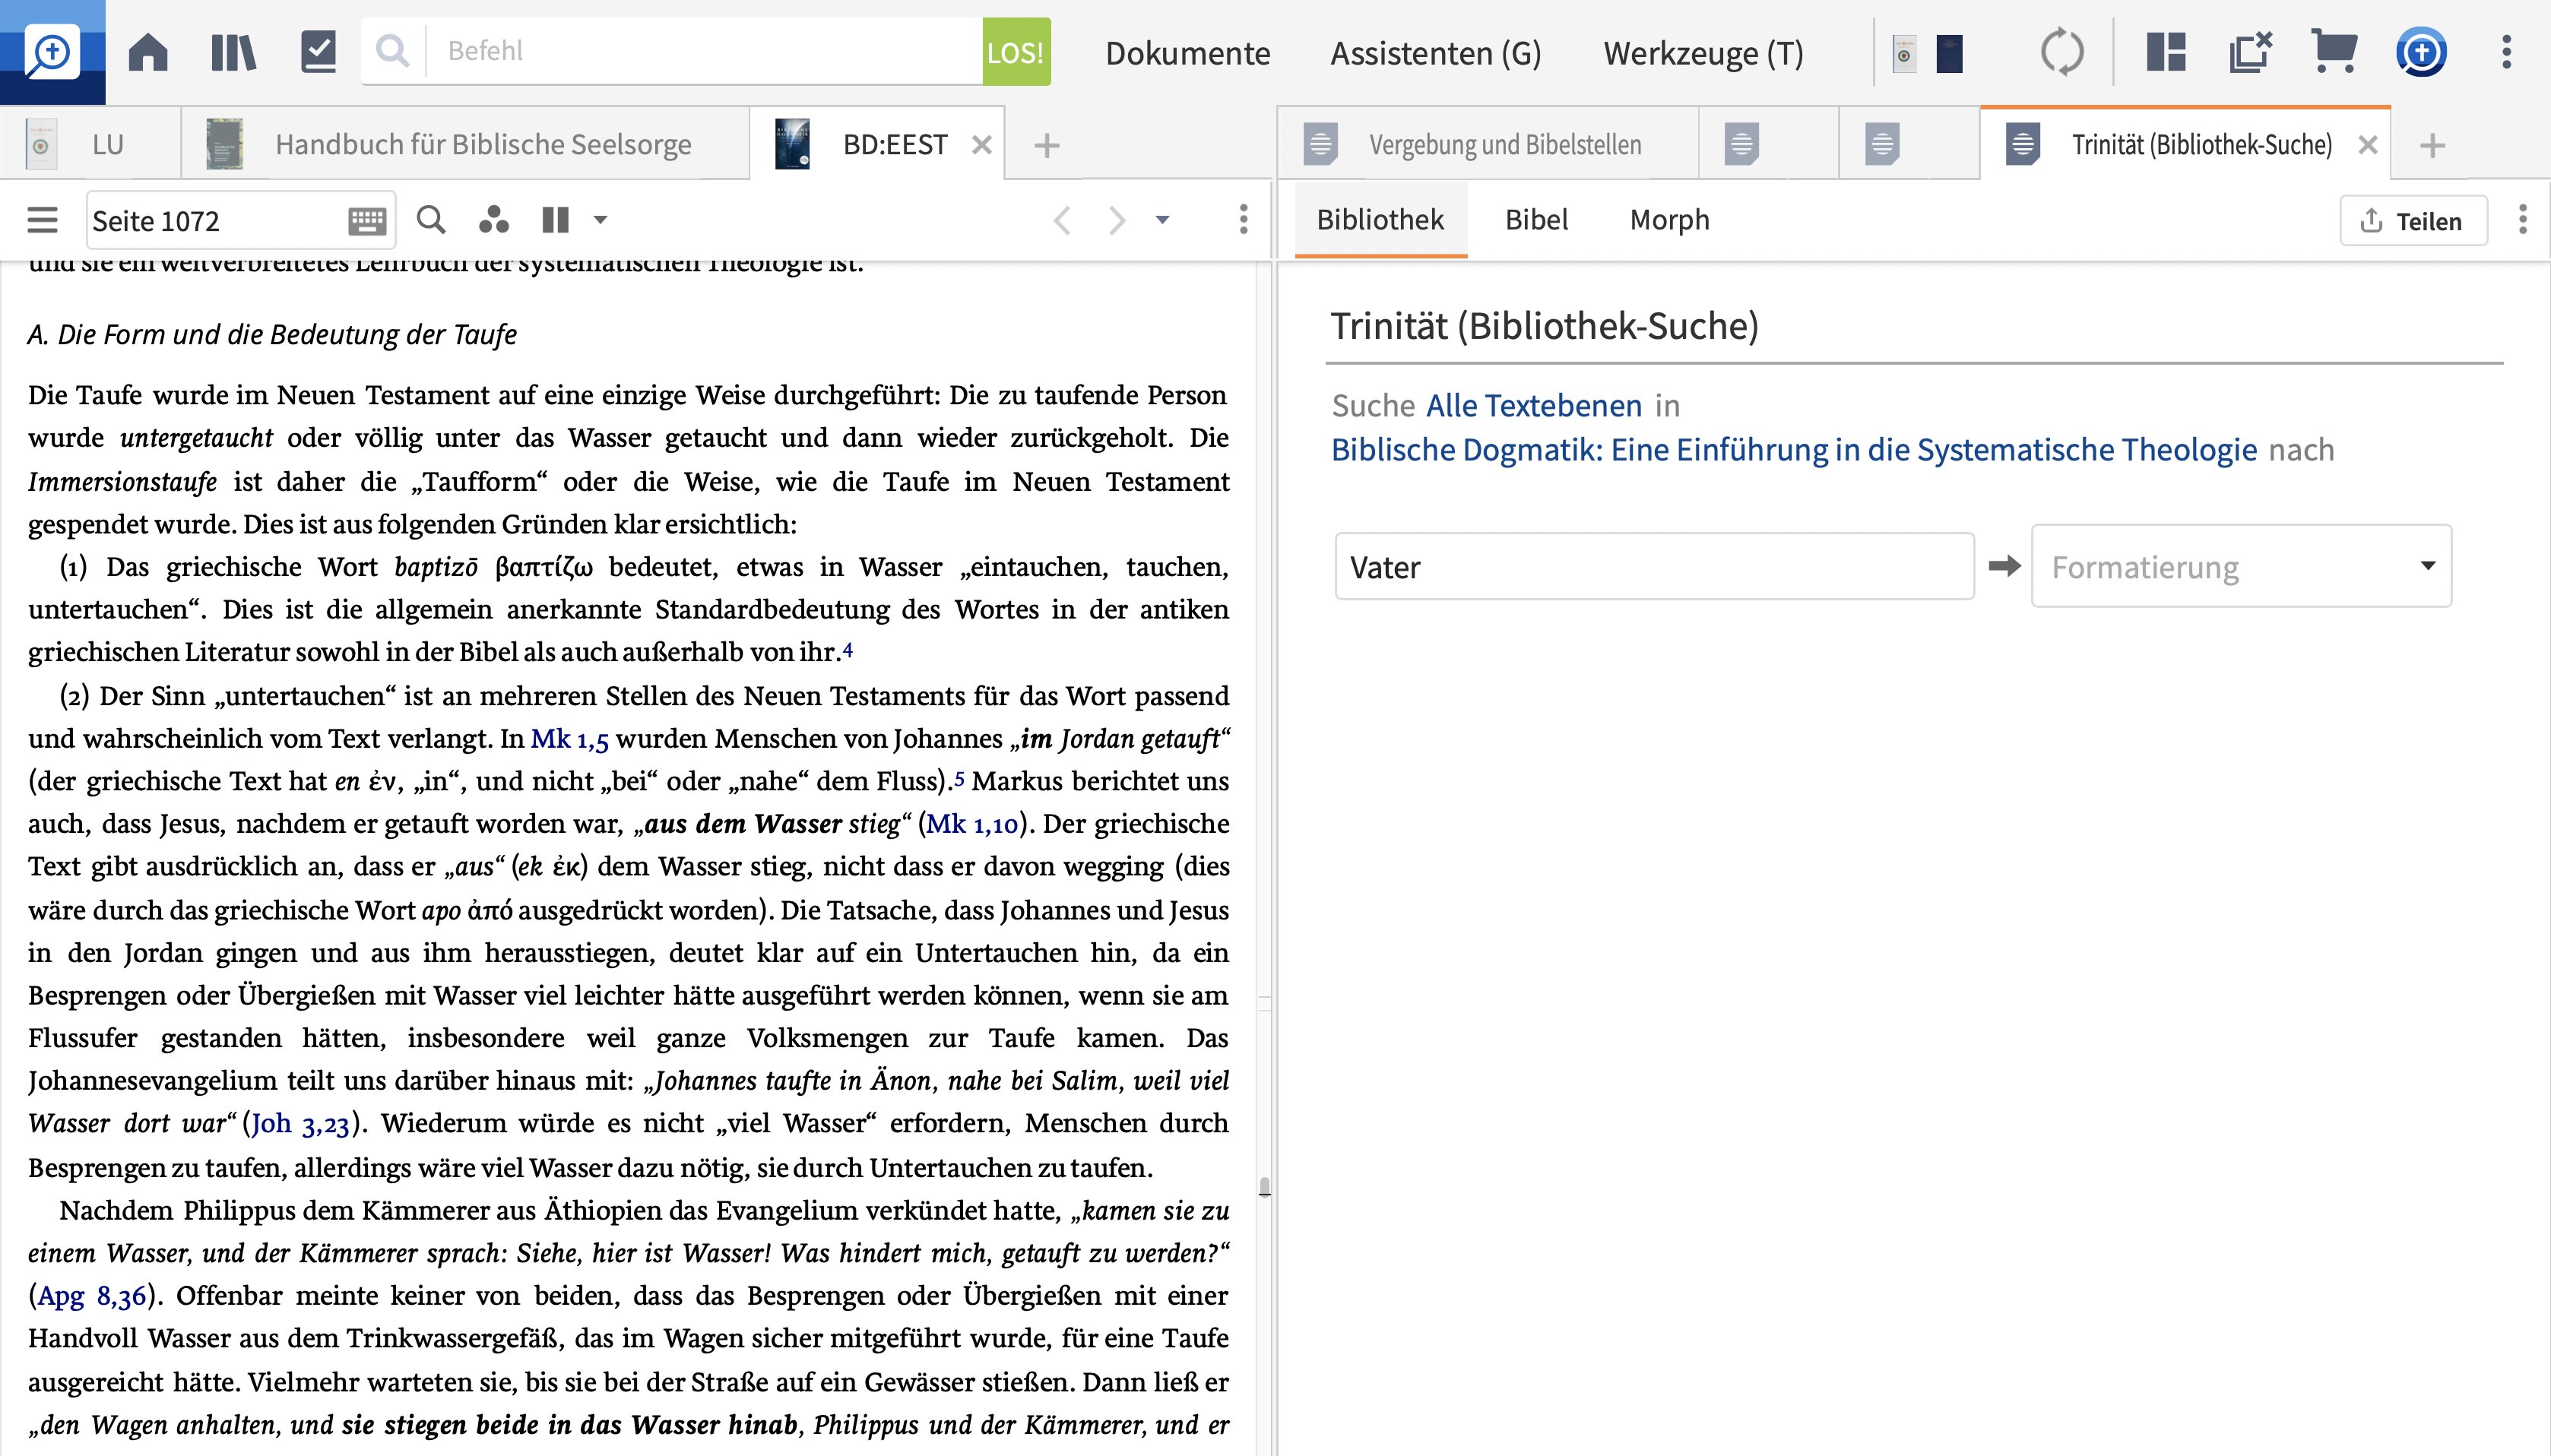Click the Vater search term field

(1654, 567)
